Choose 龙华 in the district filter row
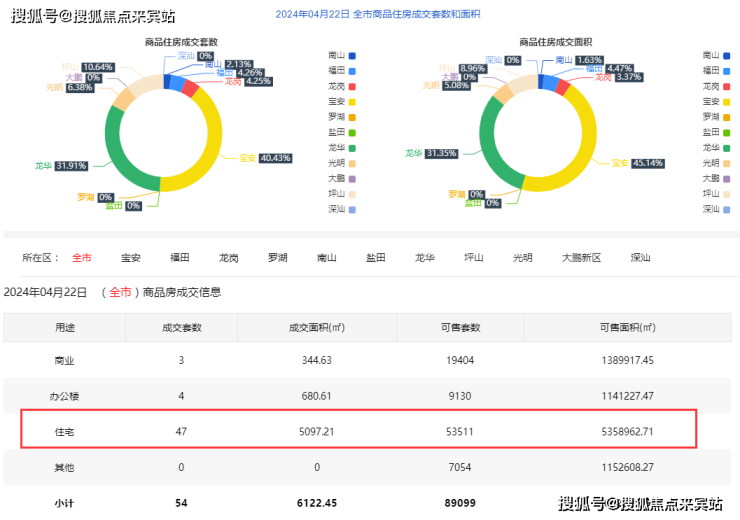Image resolution: width=740 pixels, height=520 pixels. click(425, 258)
